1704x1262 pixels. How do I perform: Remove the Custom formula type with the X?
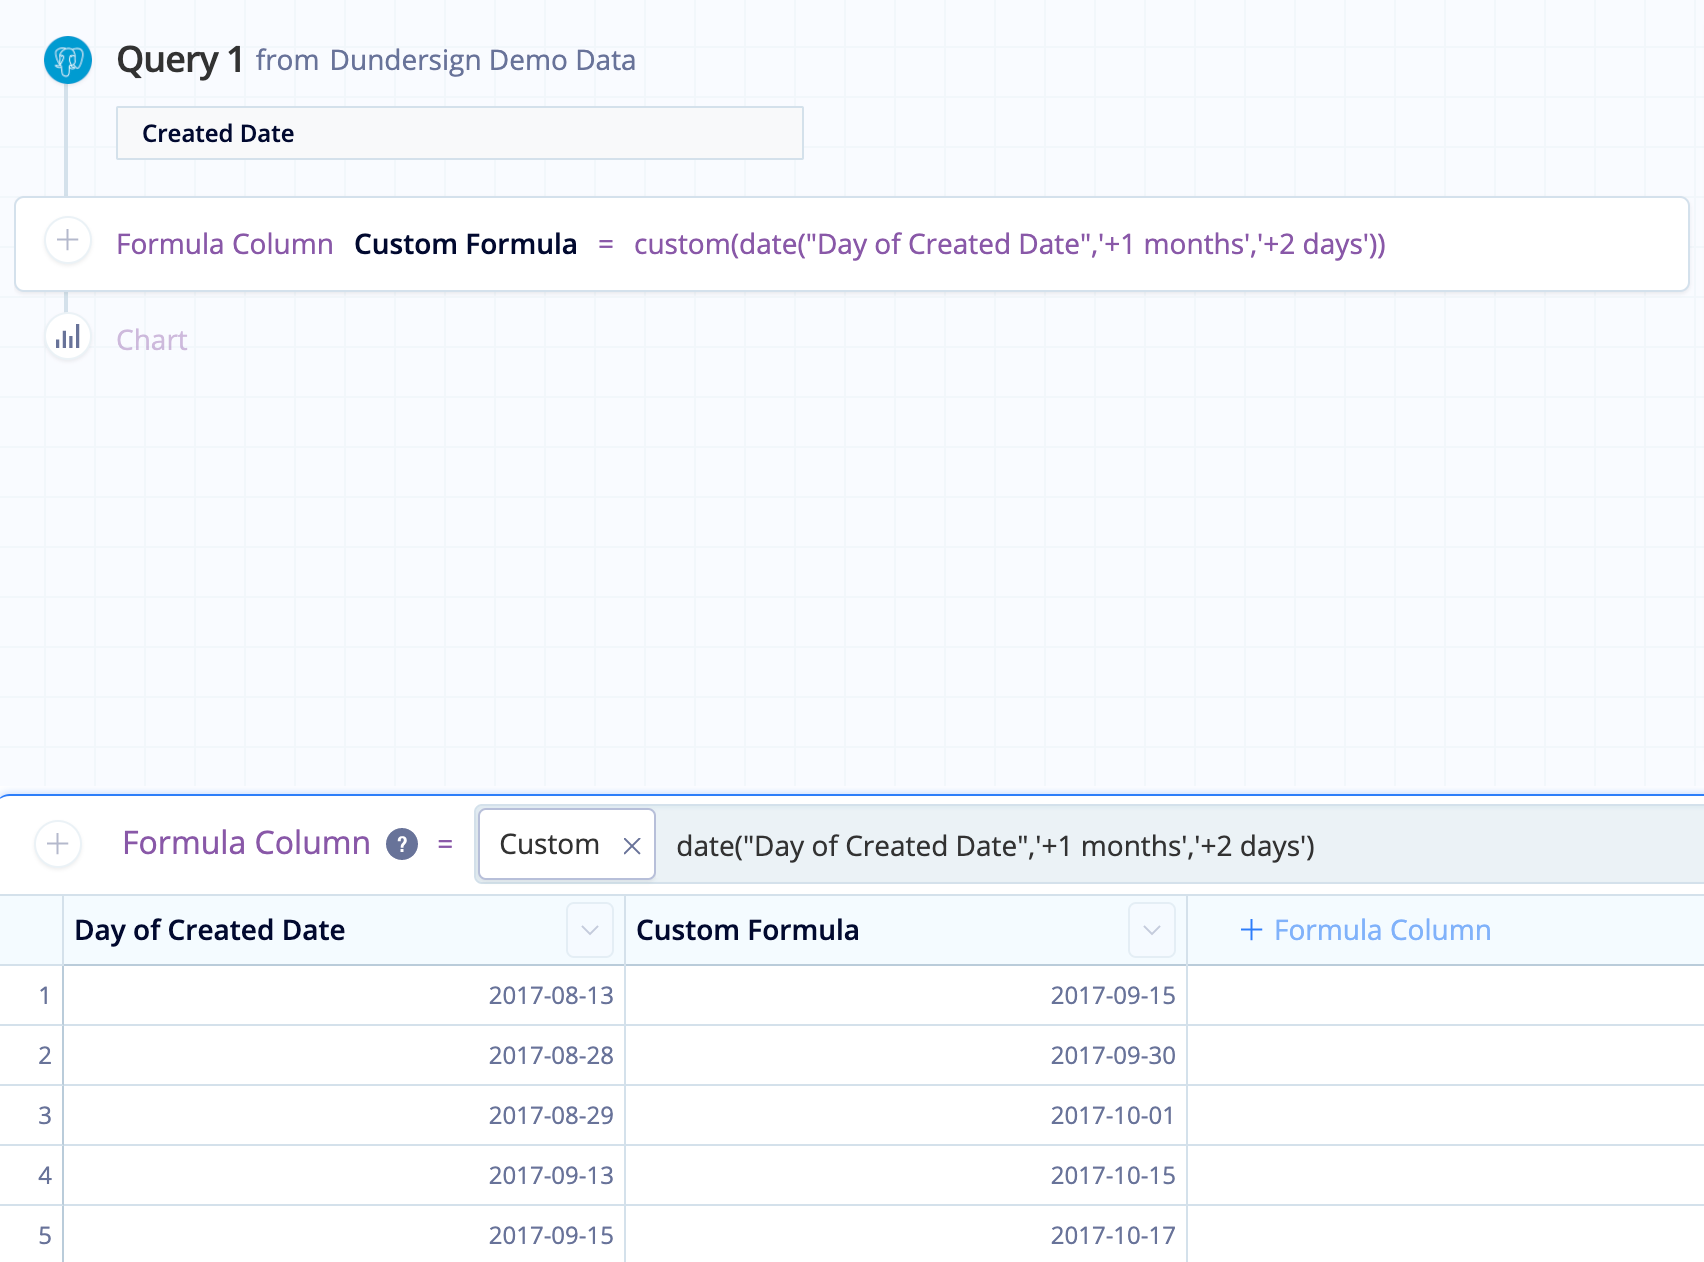[632, 846]
